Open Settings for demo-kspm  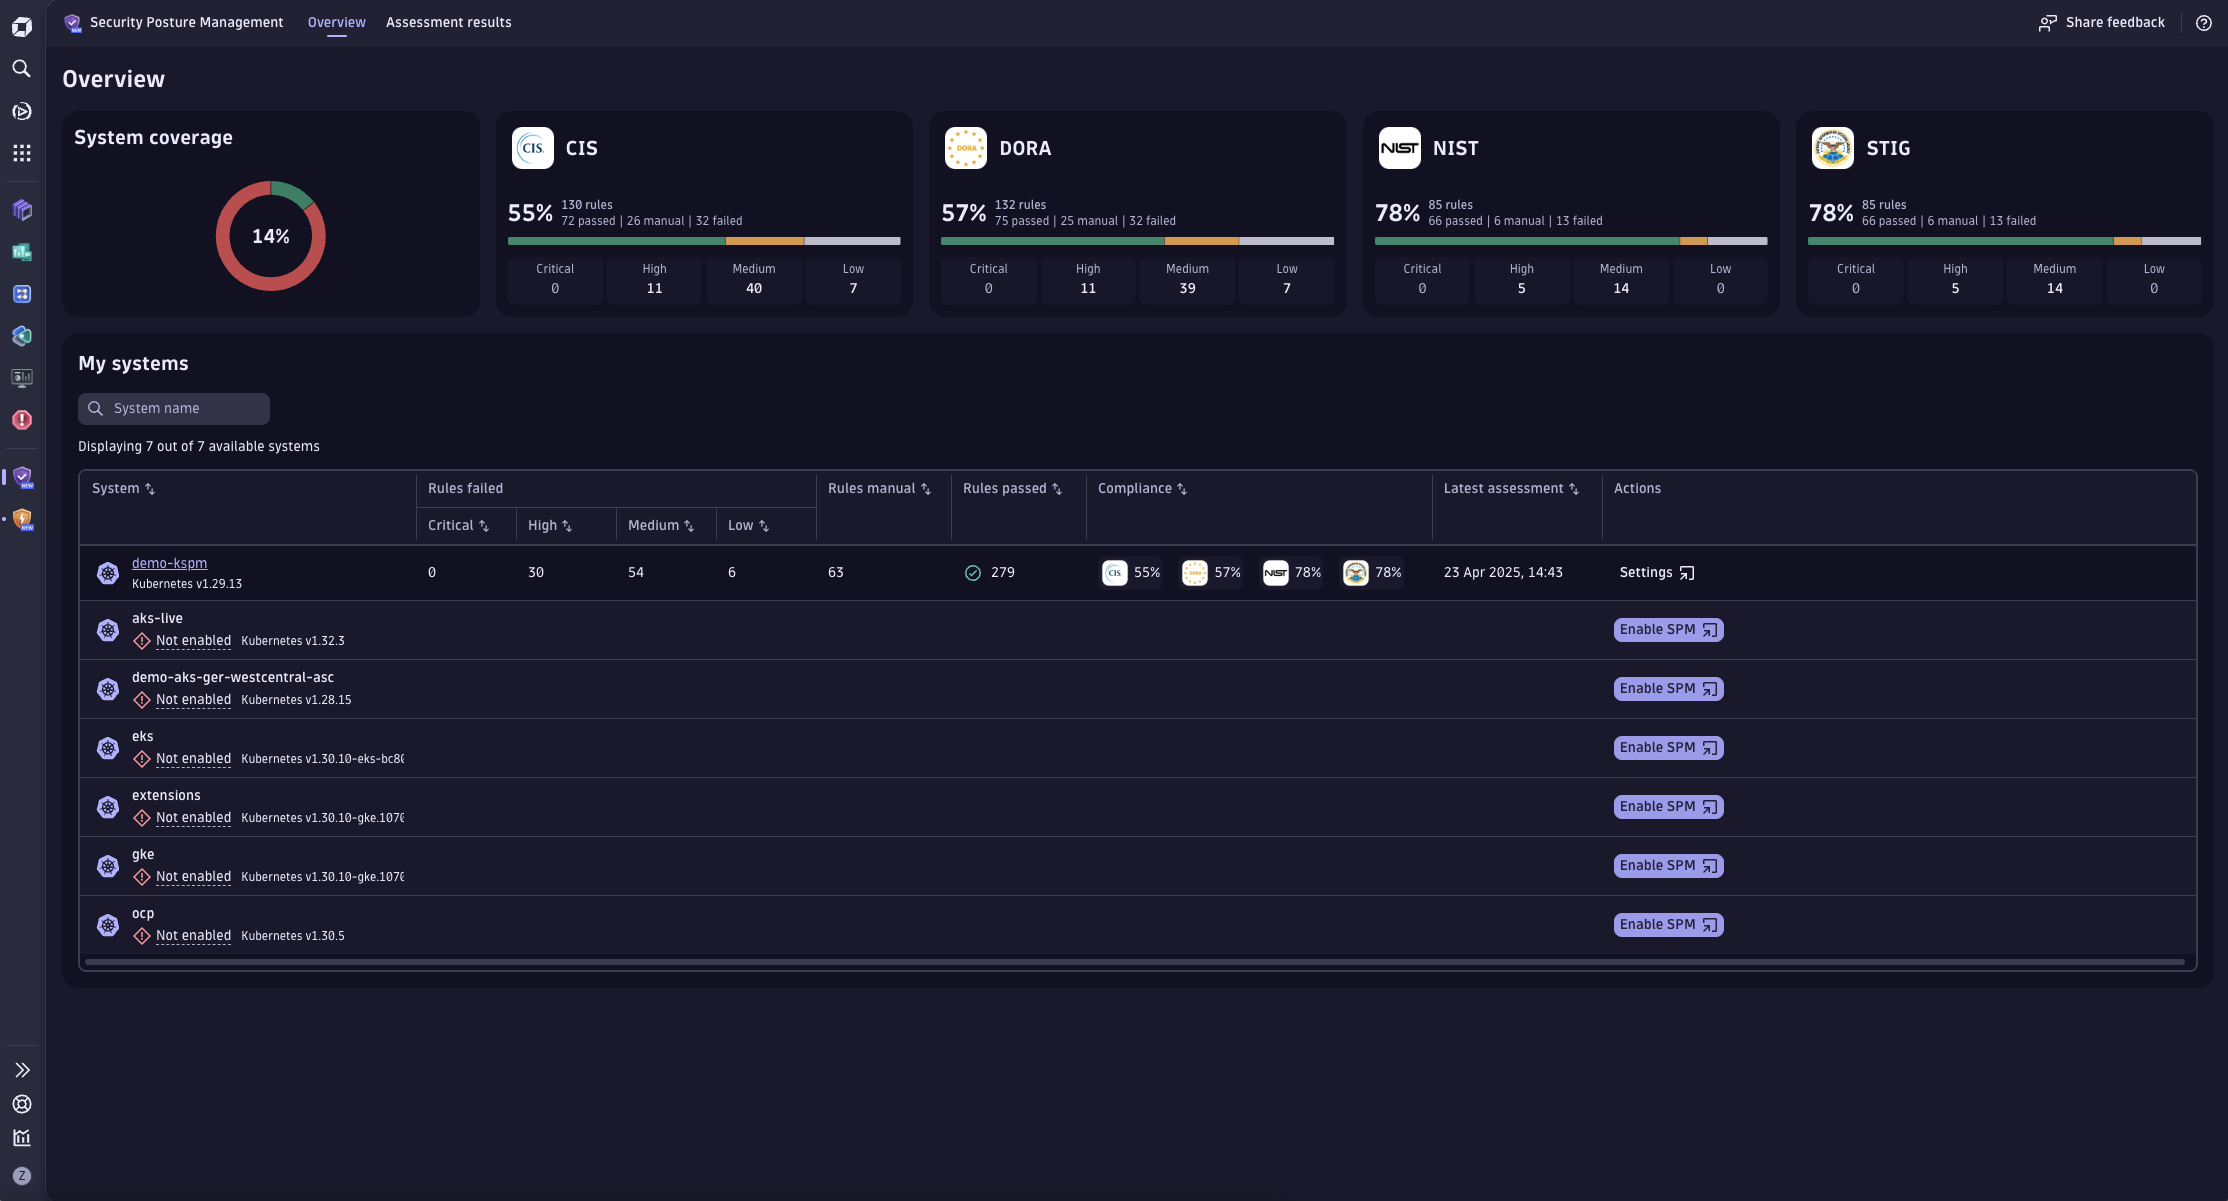tap(1657, 572)
